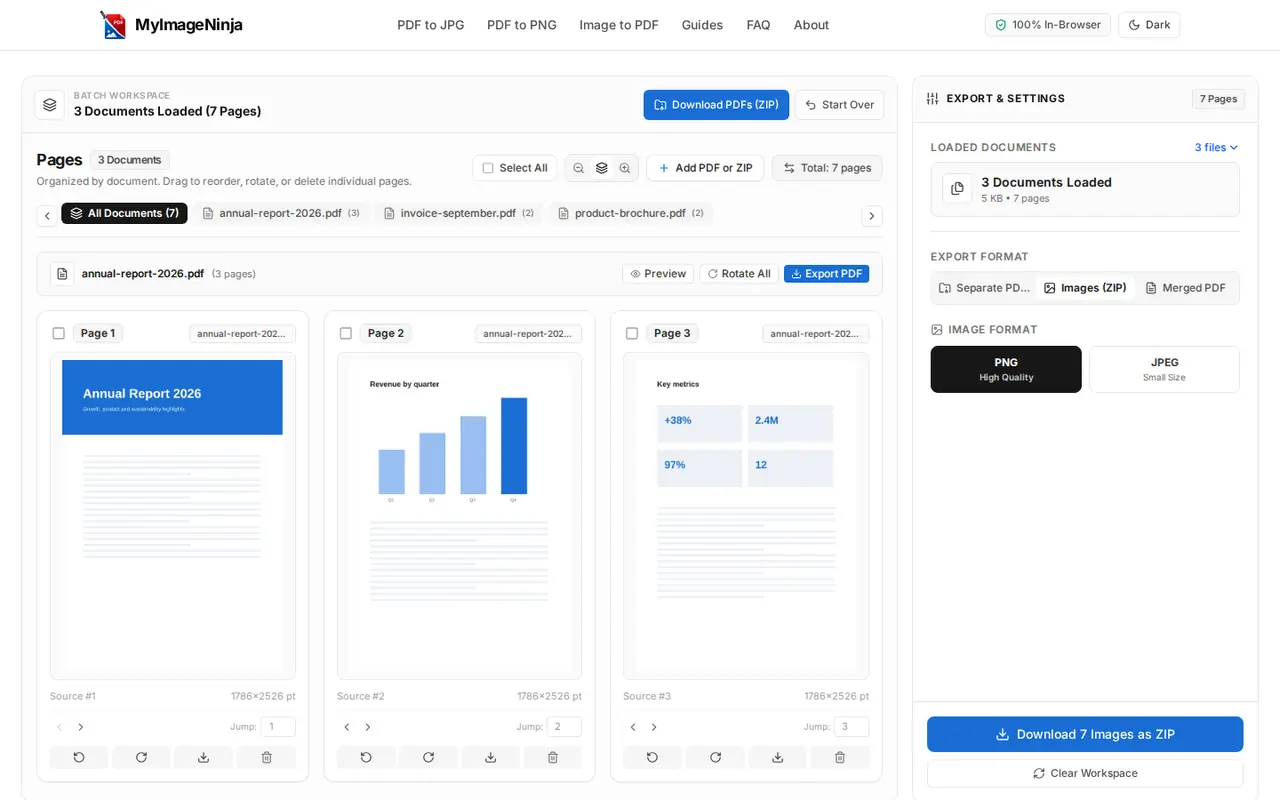Open Annual Report 2026 page thumbnail

172,515
